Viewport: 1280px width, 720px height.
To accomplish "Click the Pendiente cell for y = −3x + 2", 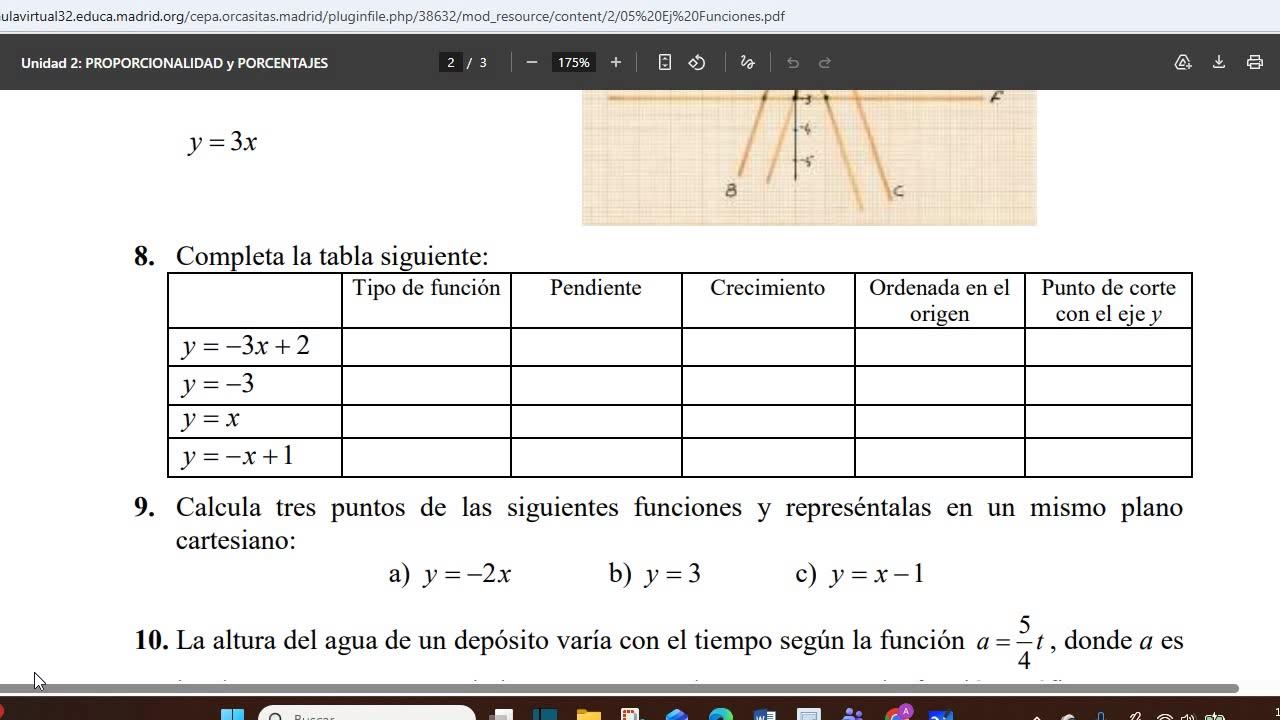I will [x=596, y=347].
